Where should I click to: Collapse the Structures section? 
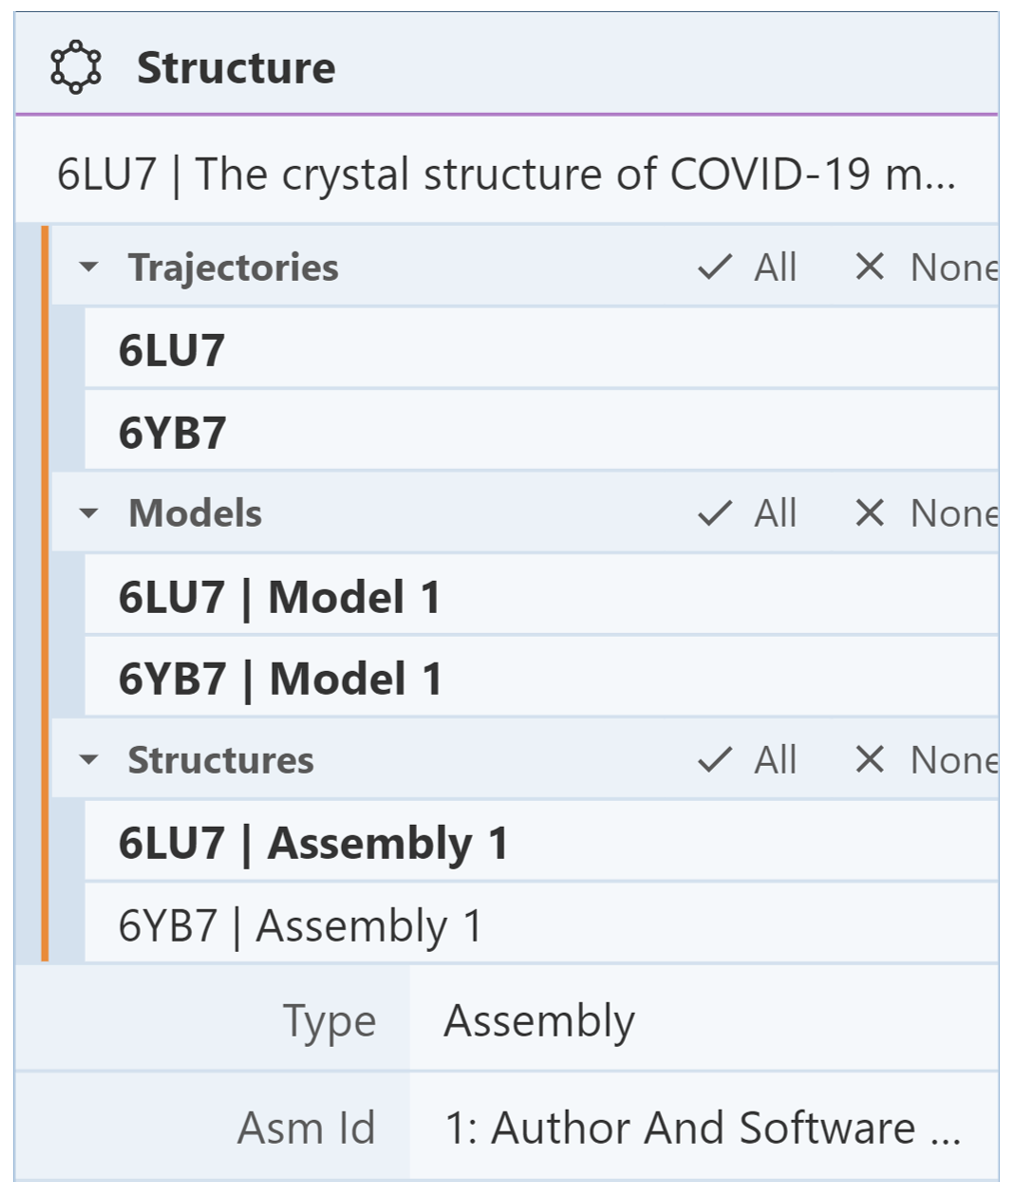click(89, 760)
